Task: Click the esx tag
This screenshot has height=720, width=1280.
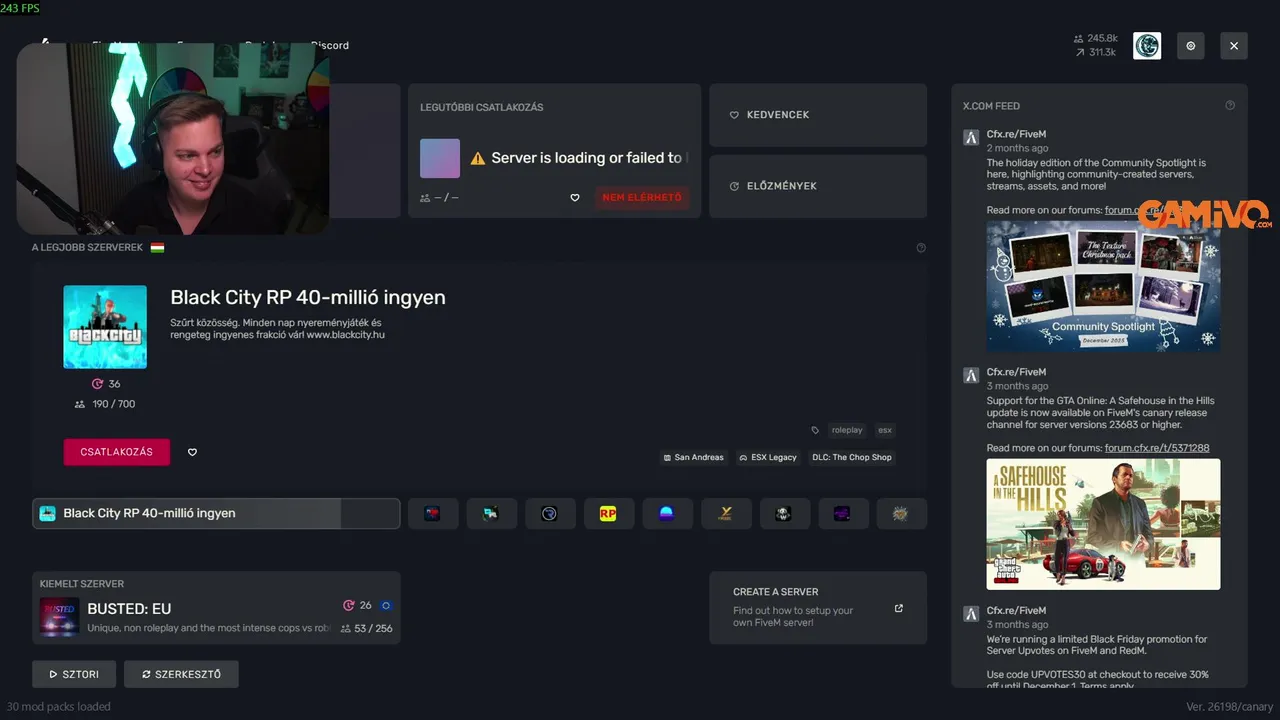Action: pos(885,430)
